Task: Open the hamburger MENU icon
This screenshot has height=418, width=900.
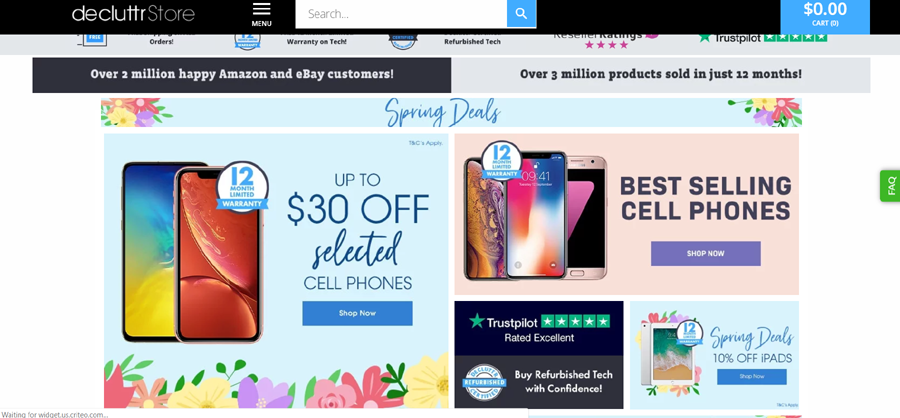Action: click(261, 14)
